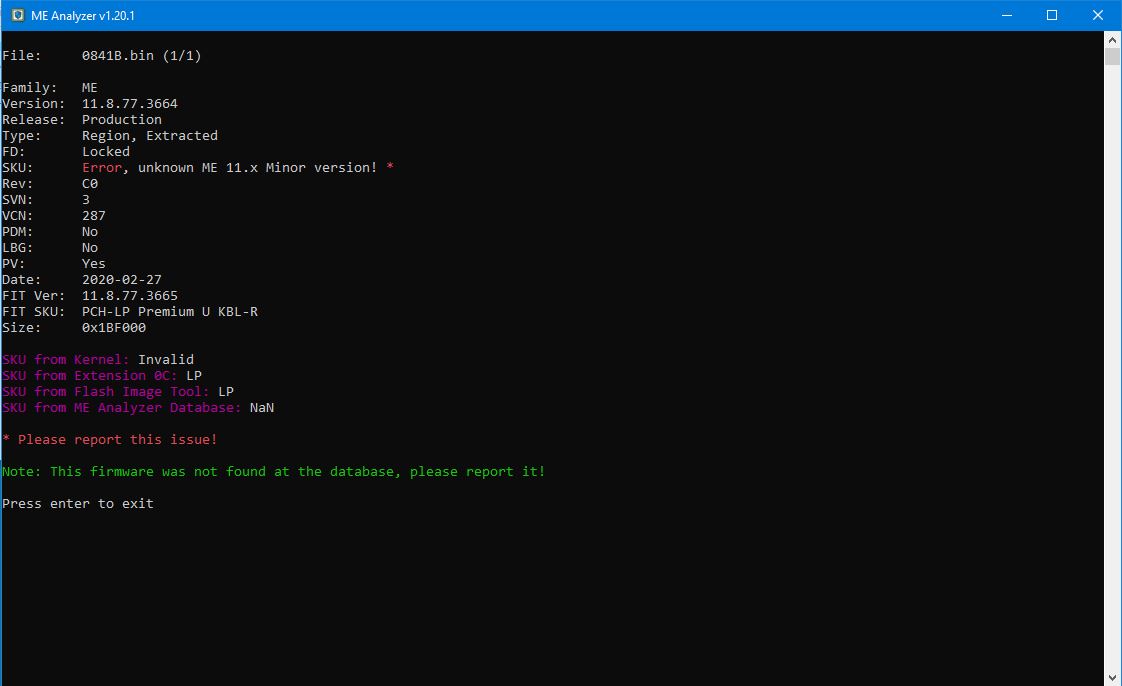
Task: Click the Press enter to exit prompt
Action: coord(78,504)
